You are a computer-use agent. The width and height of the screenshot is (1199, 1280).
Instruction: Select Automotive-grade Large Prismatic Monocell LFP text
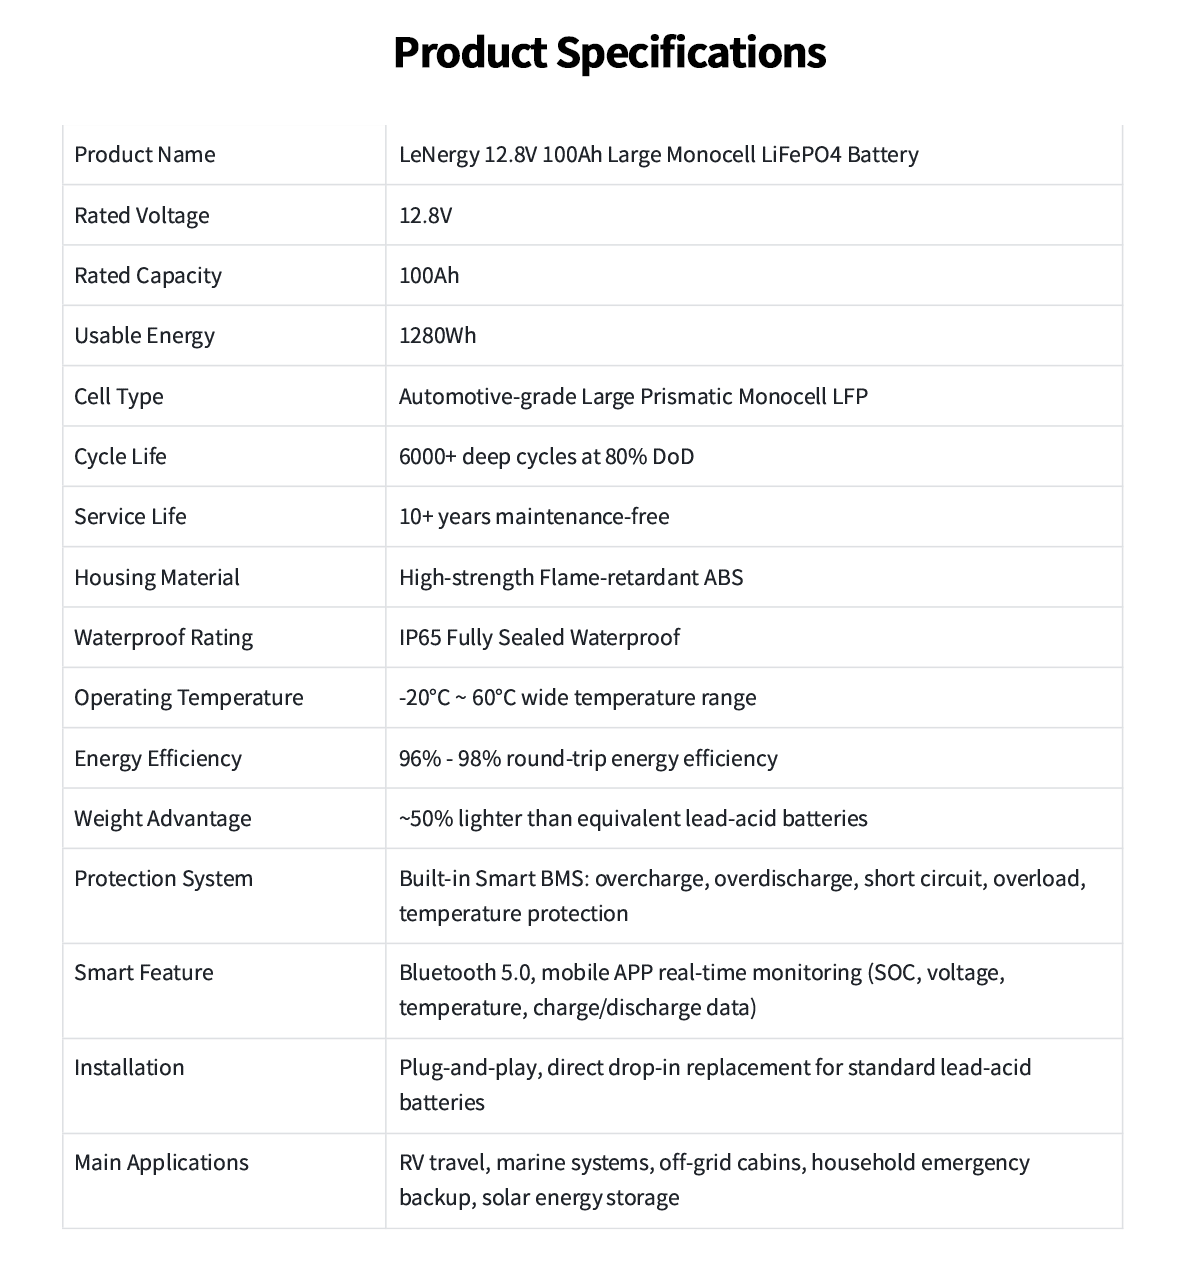pyautogui.click(x=633, y=396)
